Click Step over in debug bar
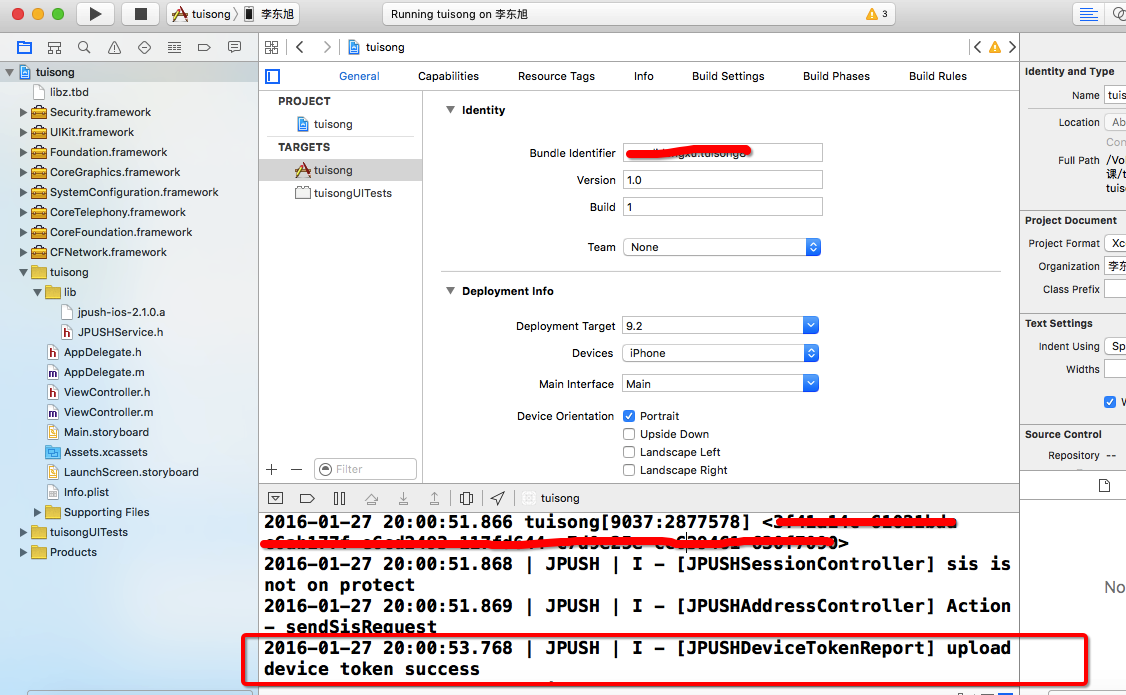Screen dimensions: 1126x695 371,498
